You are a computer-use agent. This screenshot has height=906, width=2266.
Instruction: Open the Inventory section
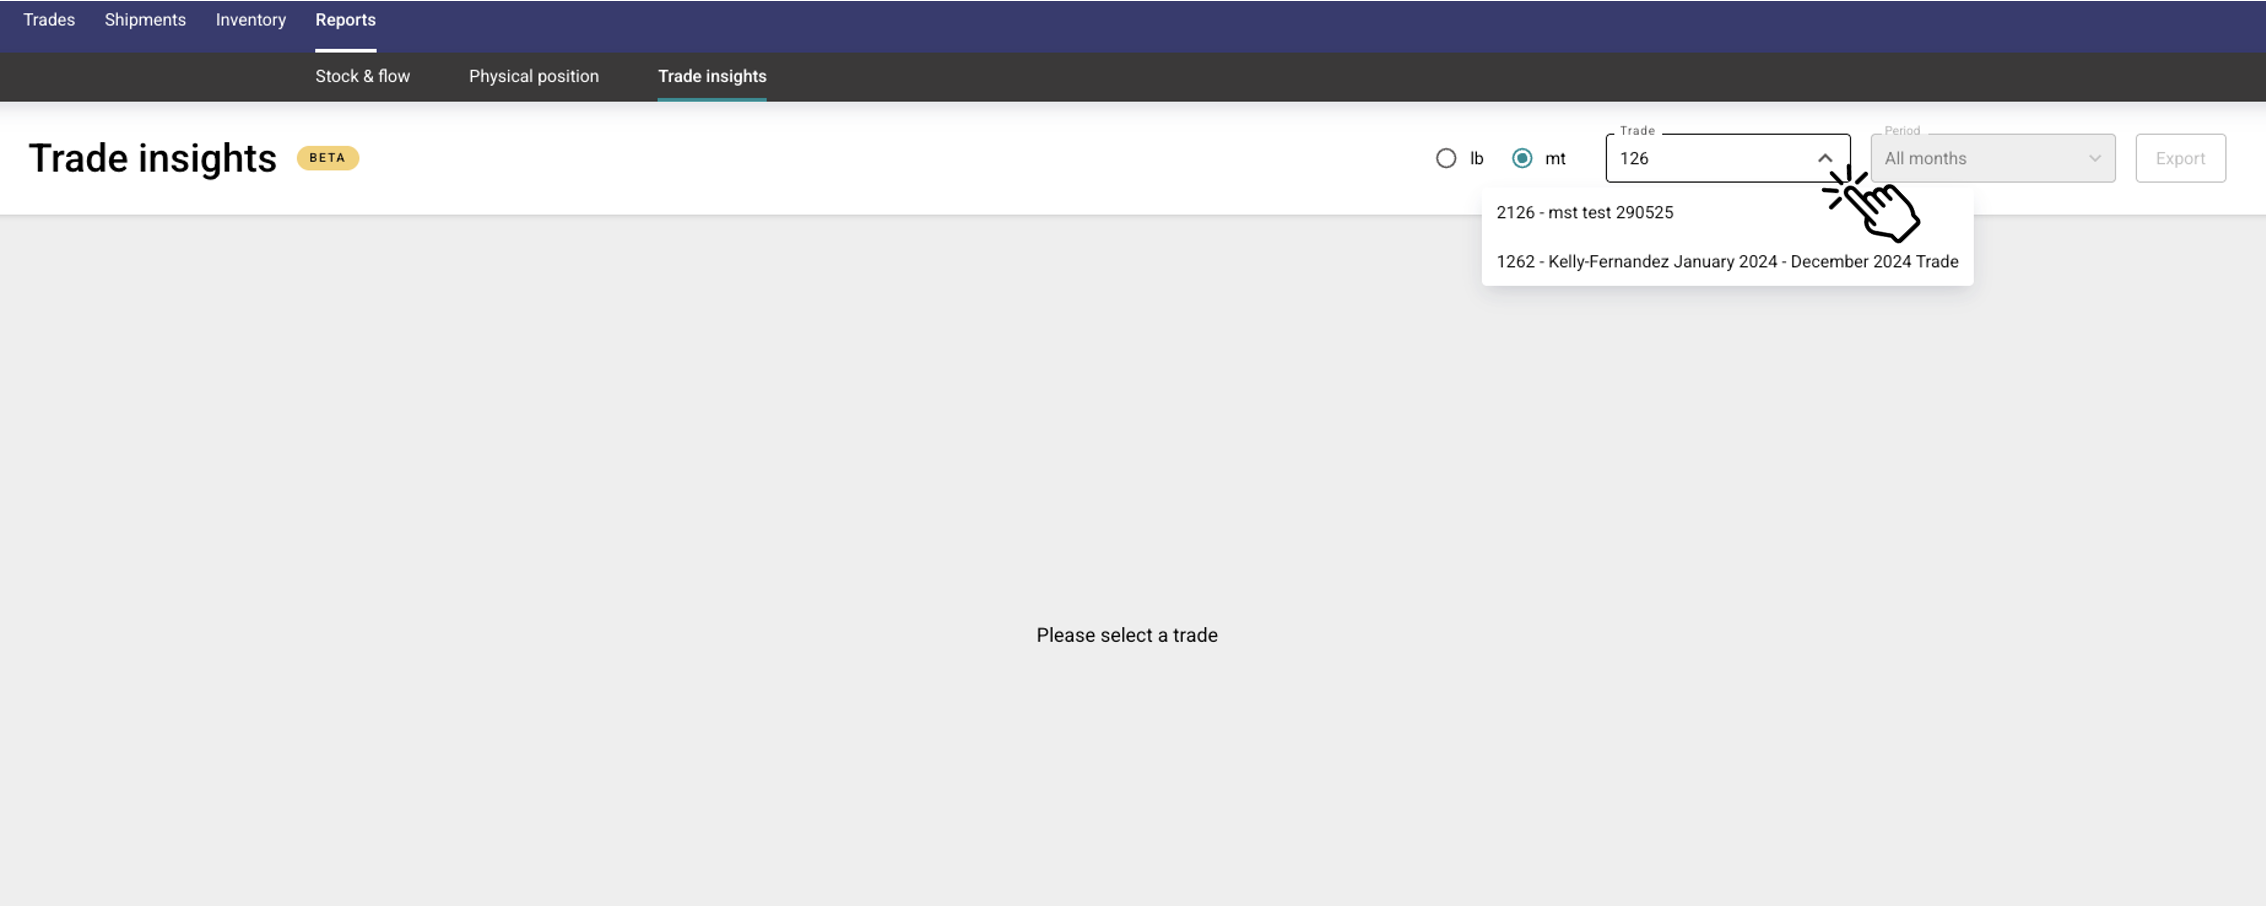pyautogui.click(x=250, y=20)
